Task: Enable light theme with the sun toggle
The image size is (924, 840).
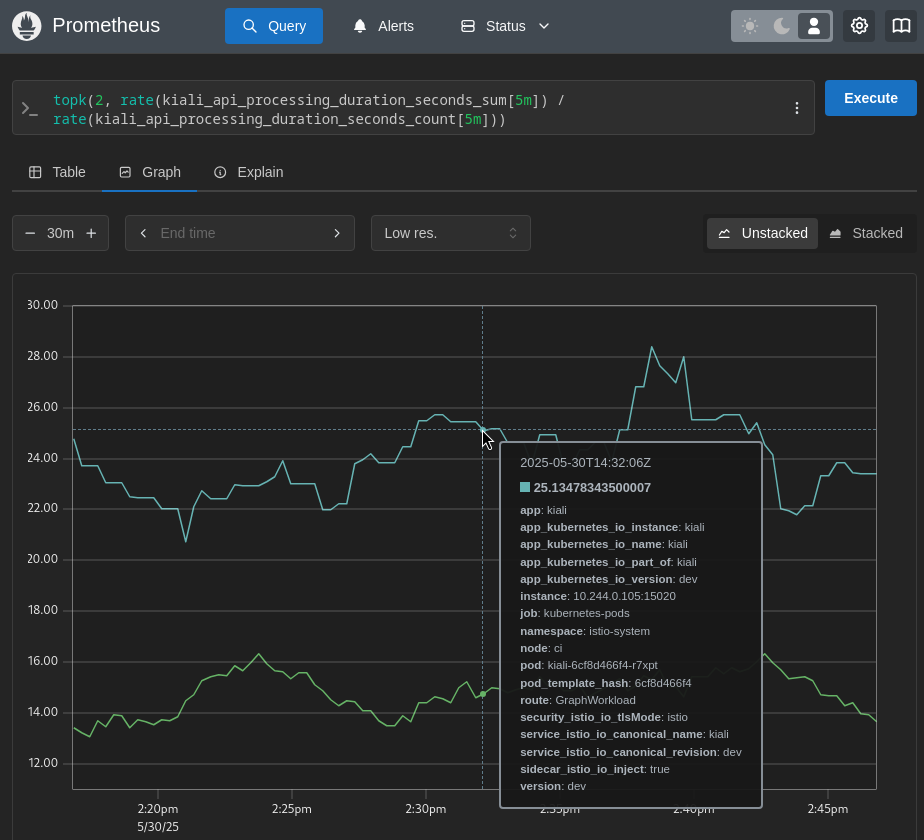Action: click(749, 25)
